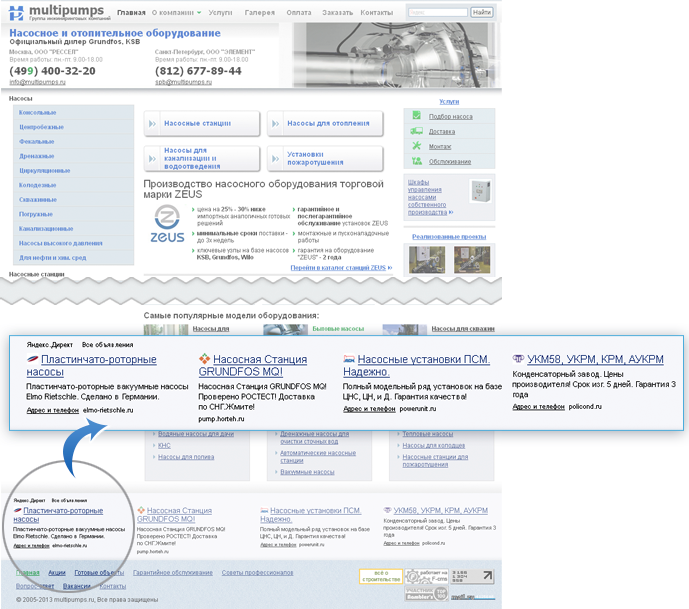689x609 pixels.
Task: Click the ZEUS brand logo
Action: pyautogui.click(x=167, y=224)
